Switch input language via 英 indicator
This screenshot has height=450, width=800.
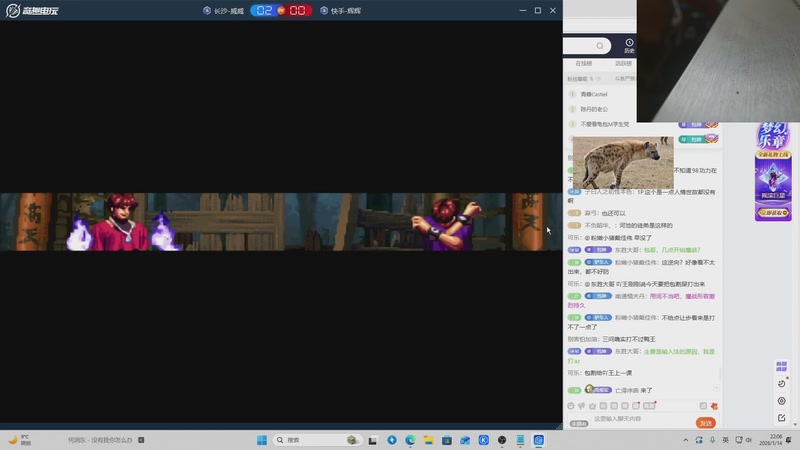point(726,440)
